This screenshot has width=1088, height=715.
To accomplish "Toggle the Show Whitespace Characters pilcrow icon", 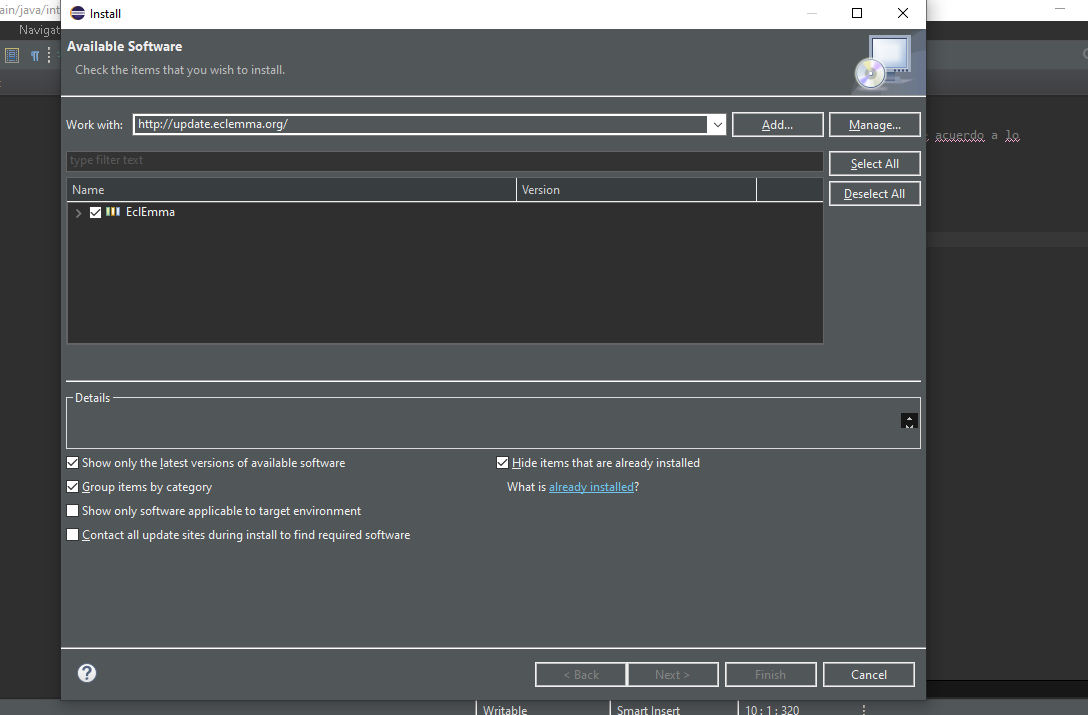I will (x=34, y=56).
